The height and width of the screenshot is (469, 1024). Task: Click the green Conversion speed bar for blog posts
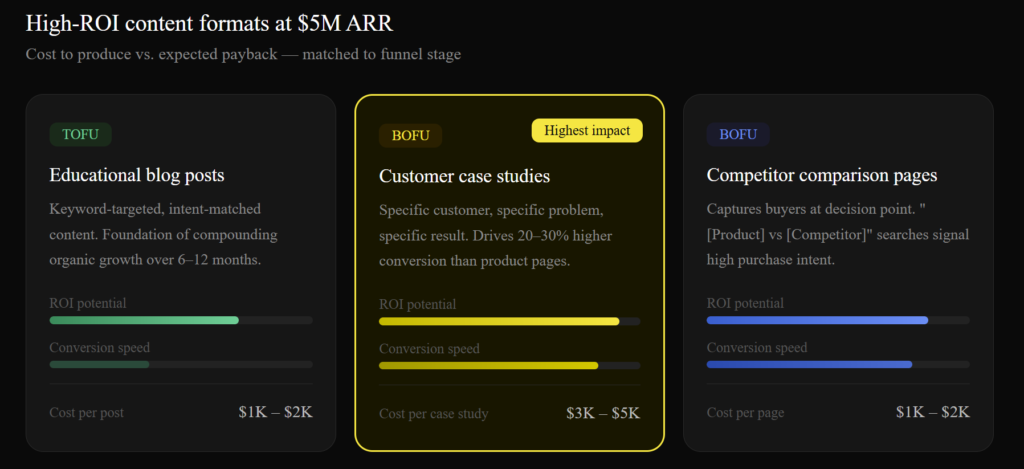[181, 364]
